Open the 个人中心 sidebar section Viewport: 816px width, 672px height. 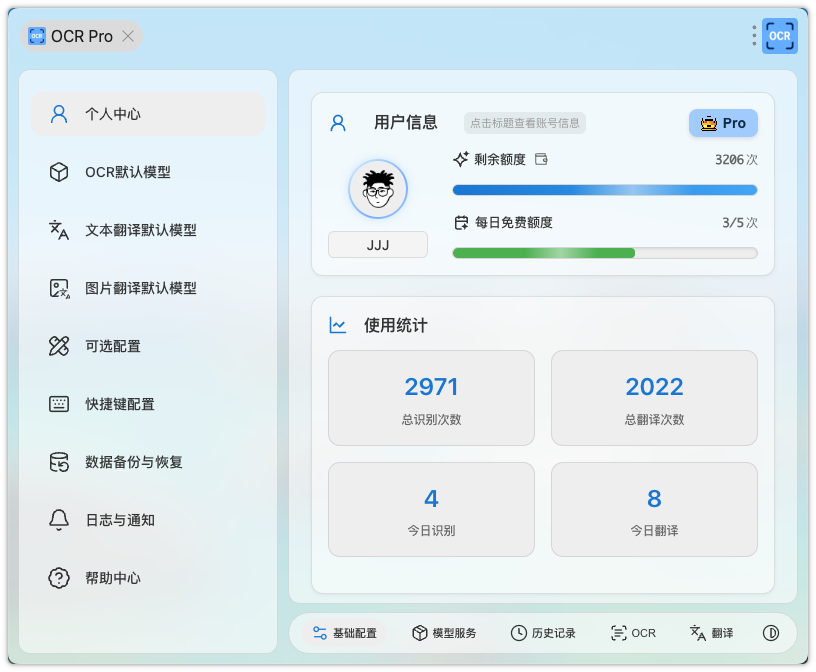148,114
